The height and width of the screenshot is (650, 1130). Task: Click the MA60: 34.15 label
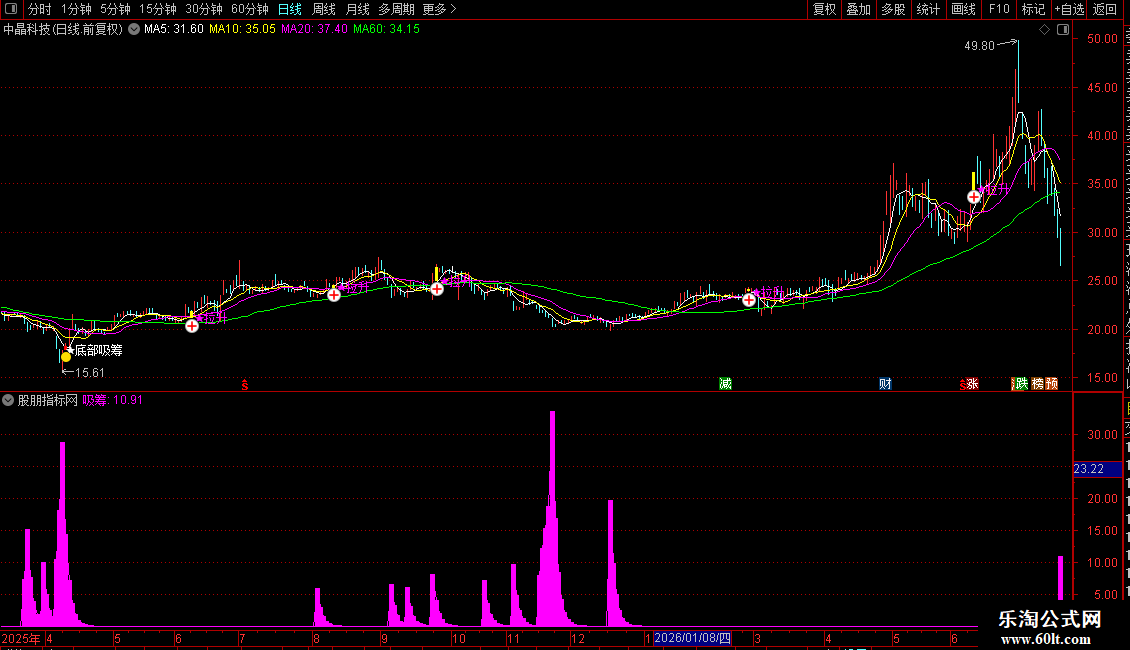pyautogui.click(x=386, y=30)
